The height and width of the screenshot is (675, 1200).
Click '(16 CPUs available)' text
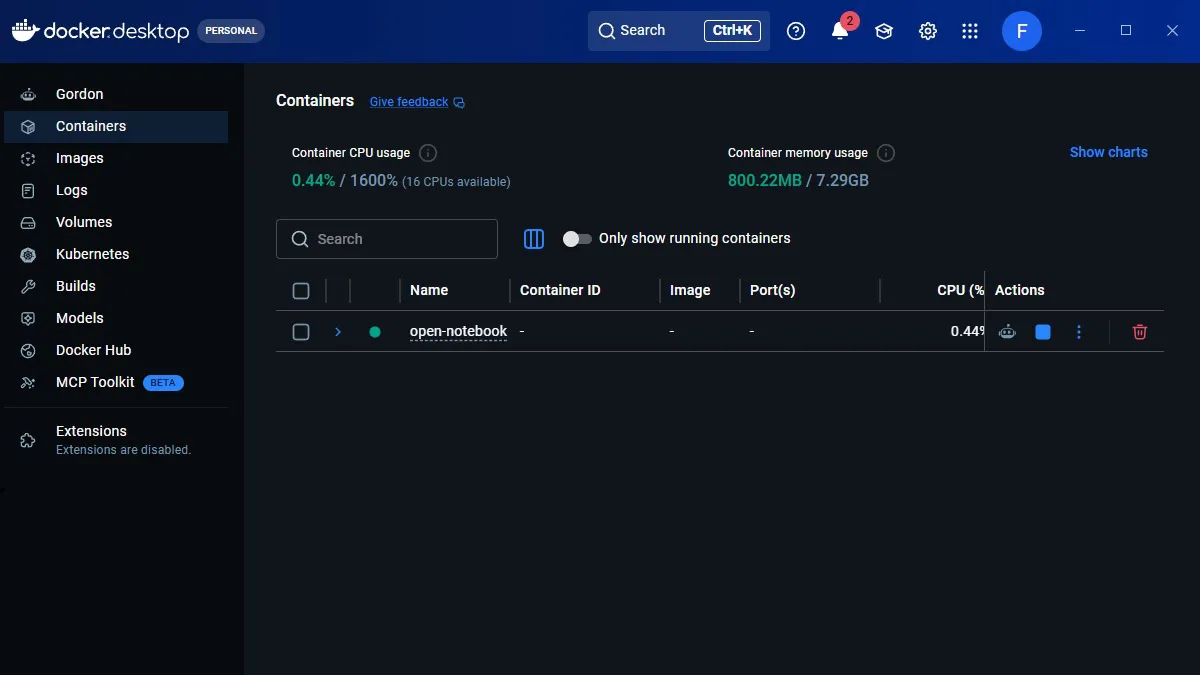tap(456, 182)
